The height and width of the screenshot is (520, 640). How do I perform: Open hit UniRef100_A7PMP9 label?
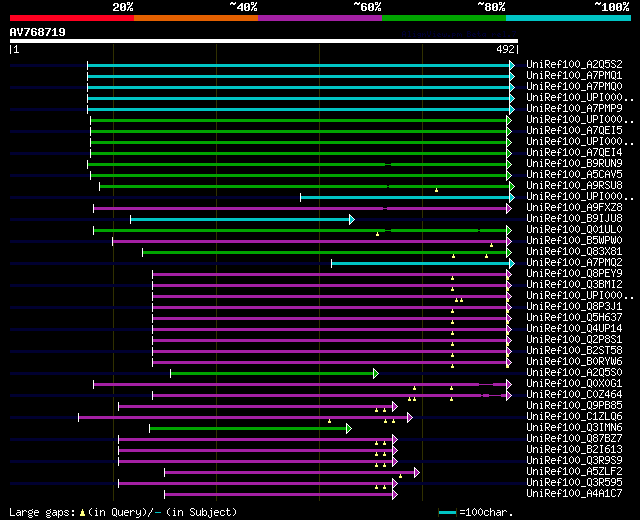tap(574, 109)
